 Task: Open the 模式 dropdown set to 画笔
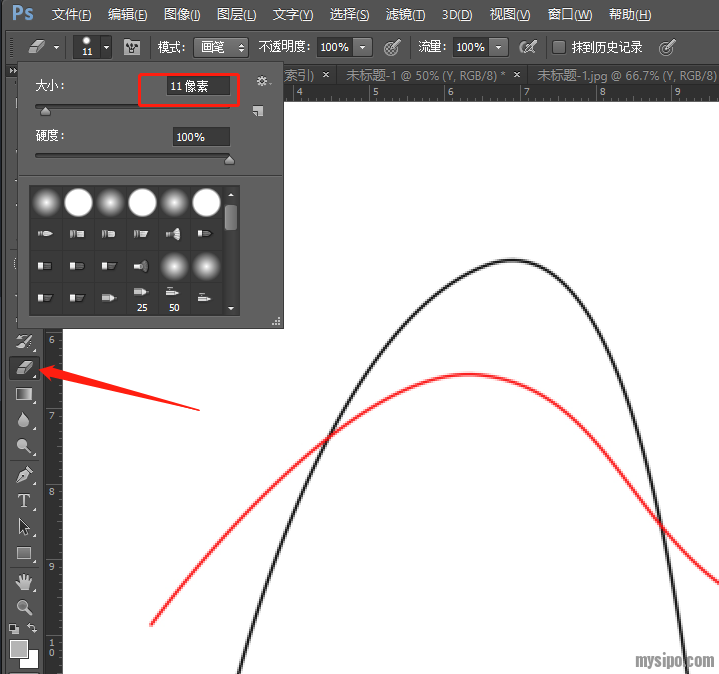tap(221, 47)
